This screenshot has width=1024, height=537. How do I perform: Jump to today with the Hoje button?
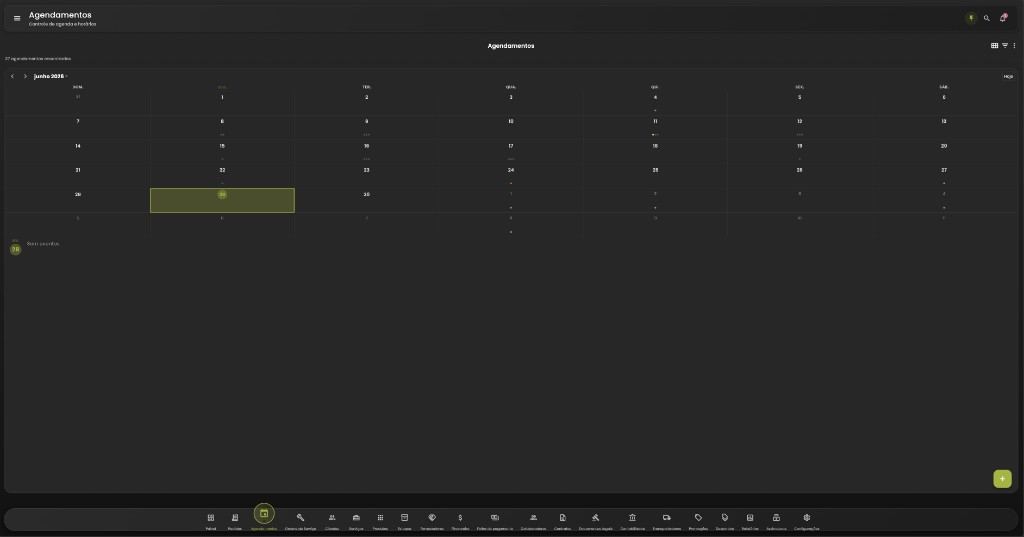tap(1008, 76)
